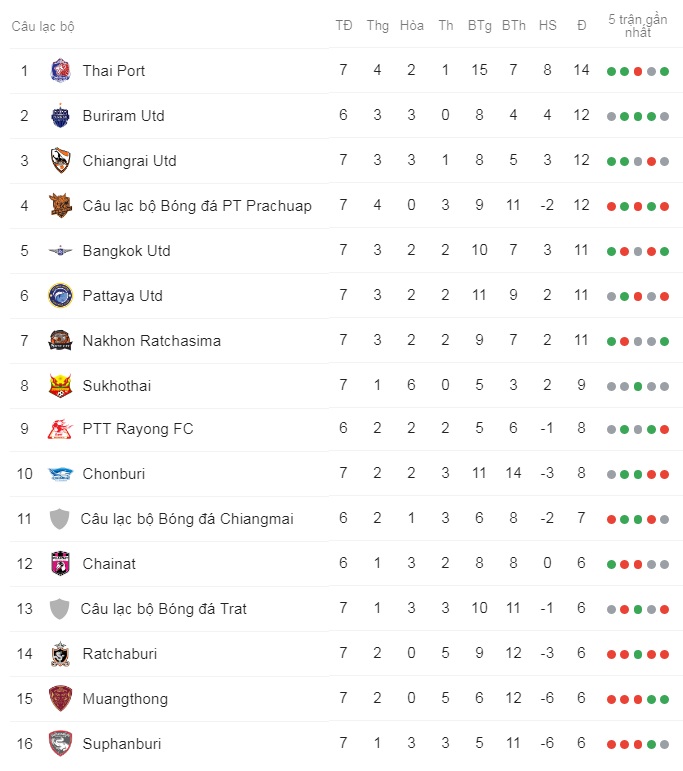Screen dimensions: 683x771
Task: Click the Pattaya Utd round emblem
Action: point(60,296)
